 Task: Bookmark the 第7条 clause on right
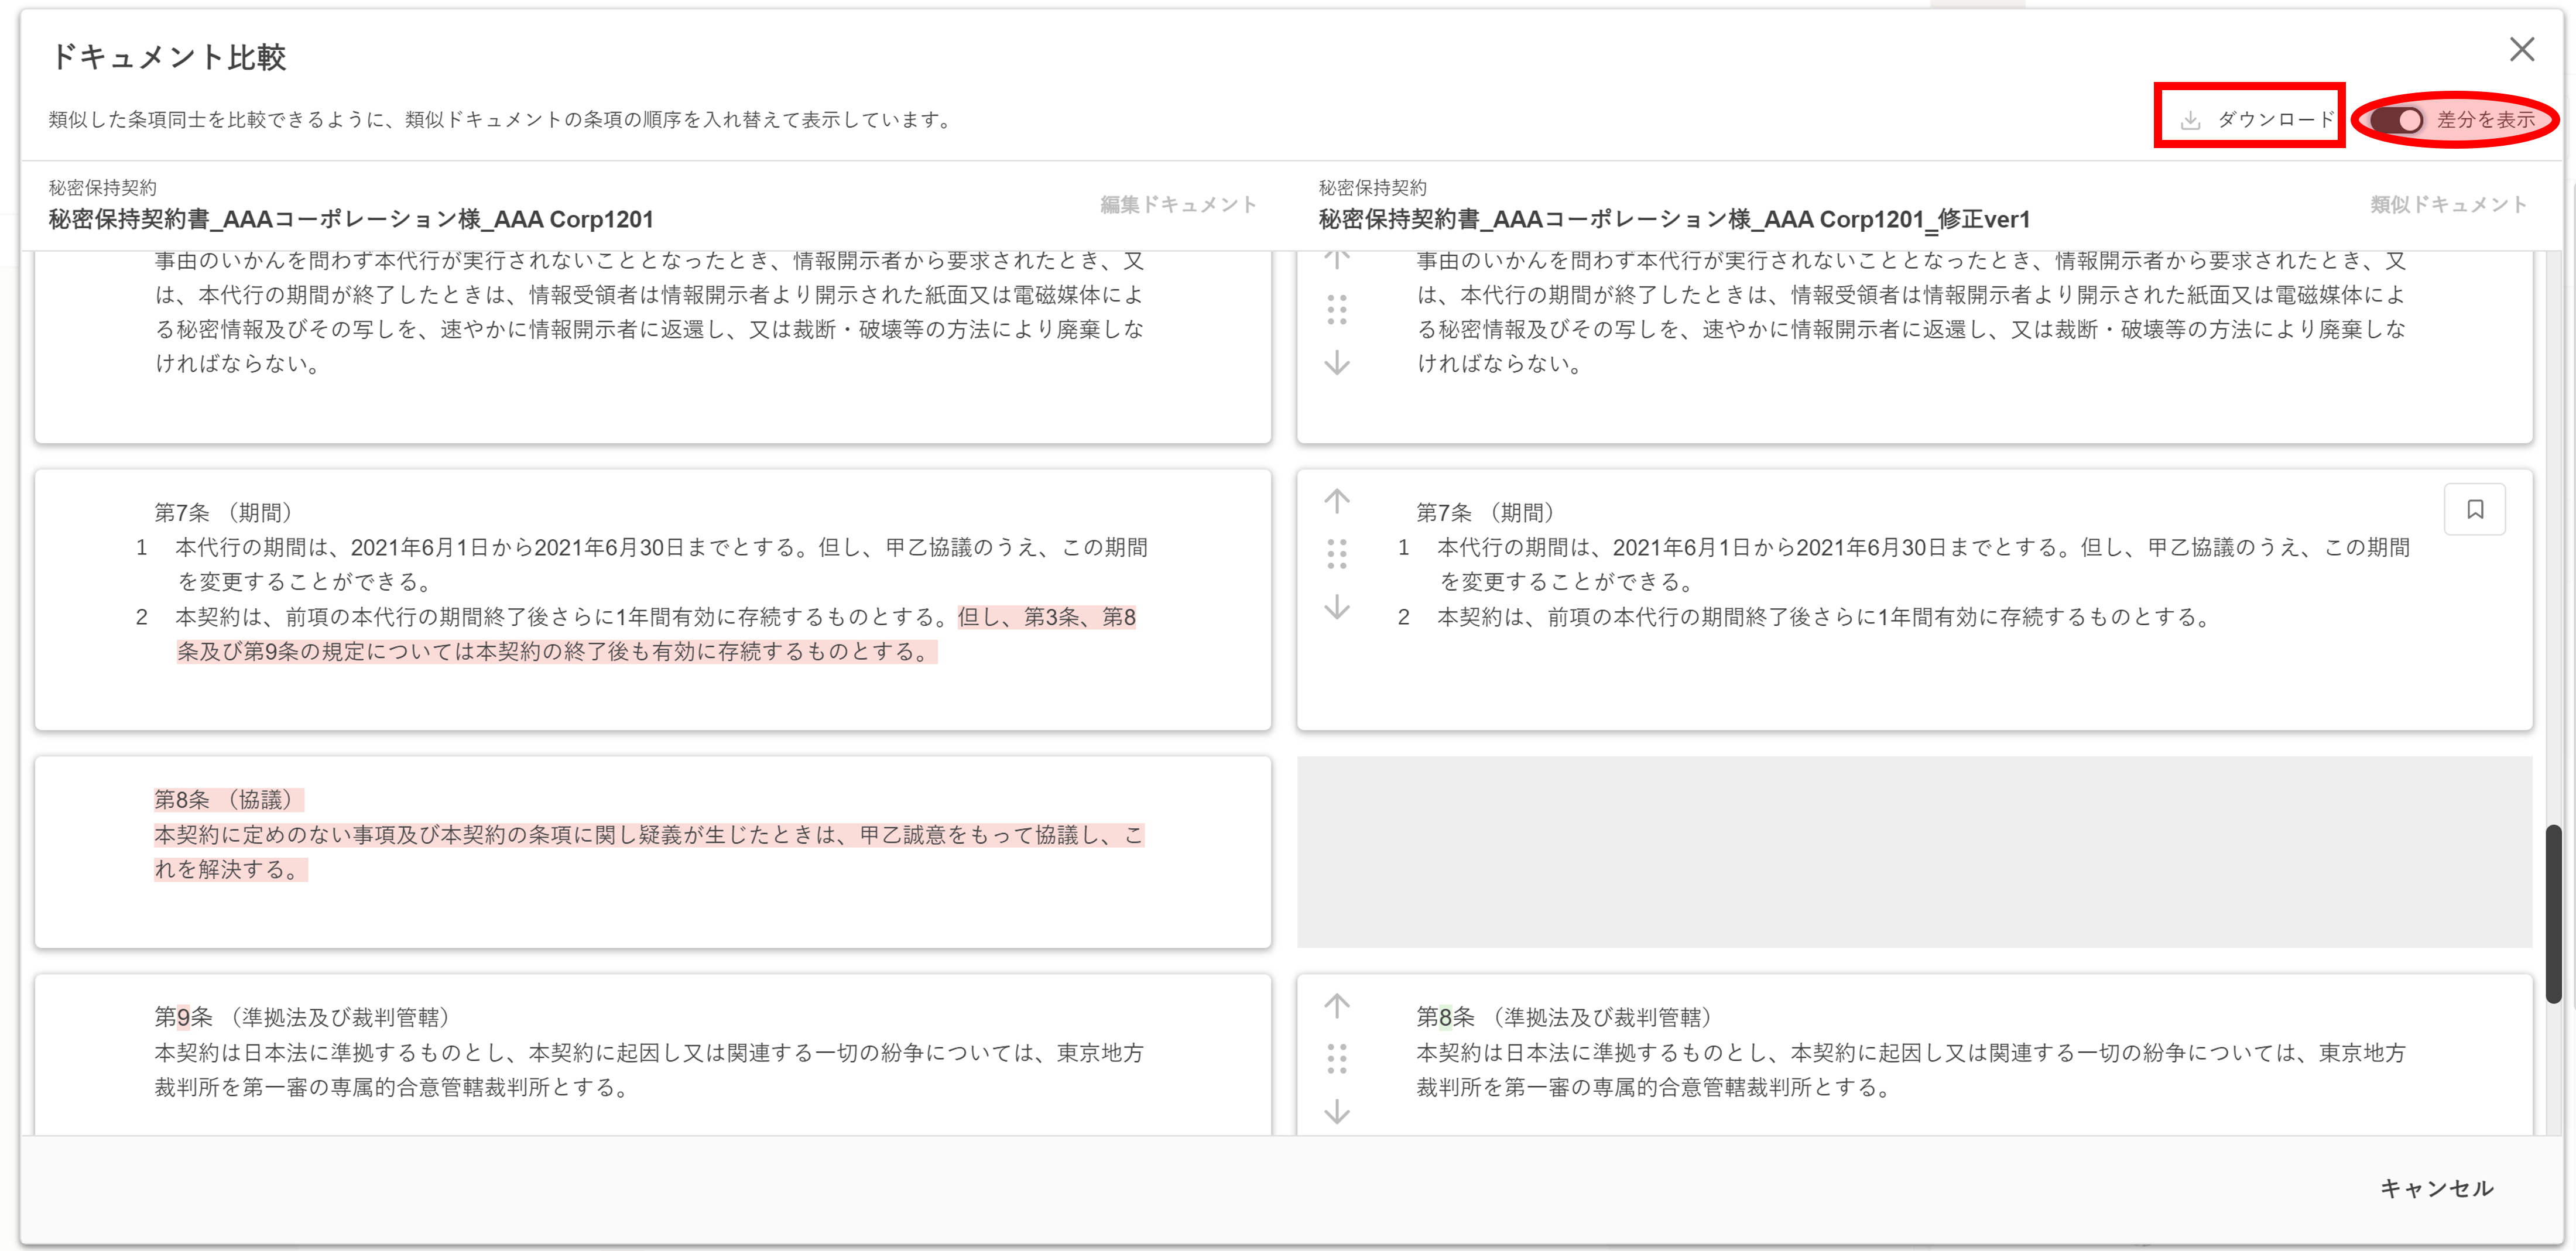coord(2474,510)
